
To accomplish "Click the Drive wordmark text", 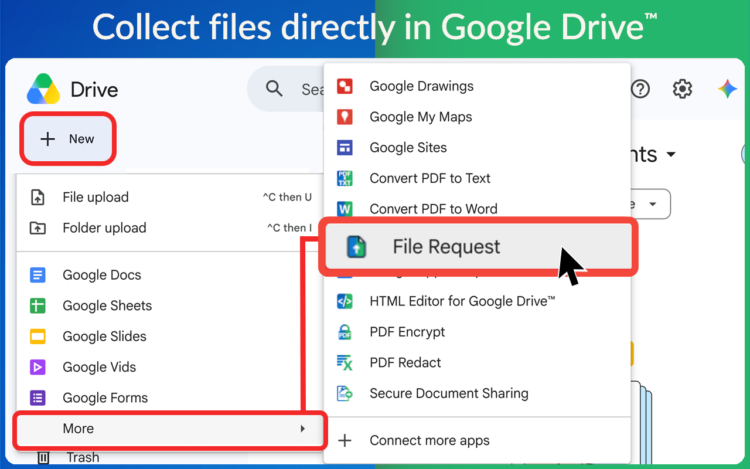I will [94, 89].
